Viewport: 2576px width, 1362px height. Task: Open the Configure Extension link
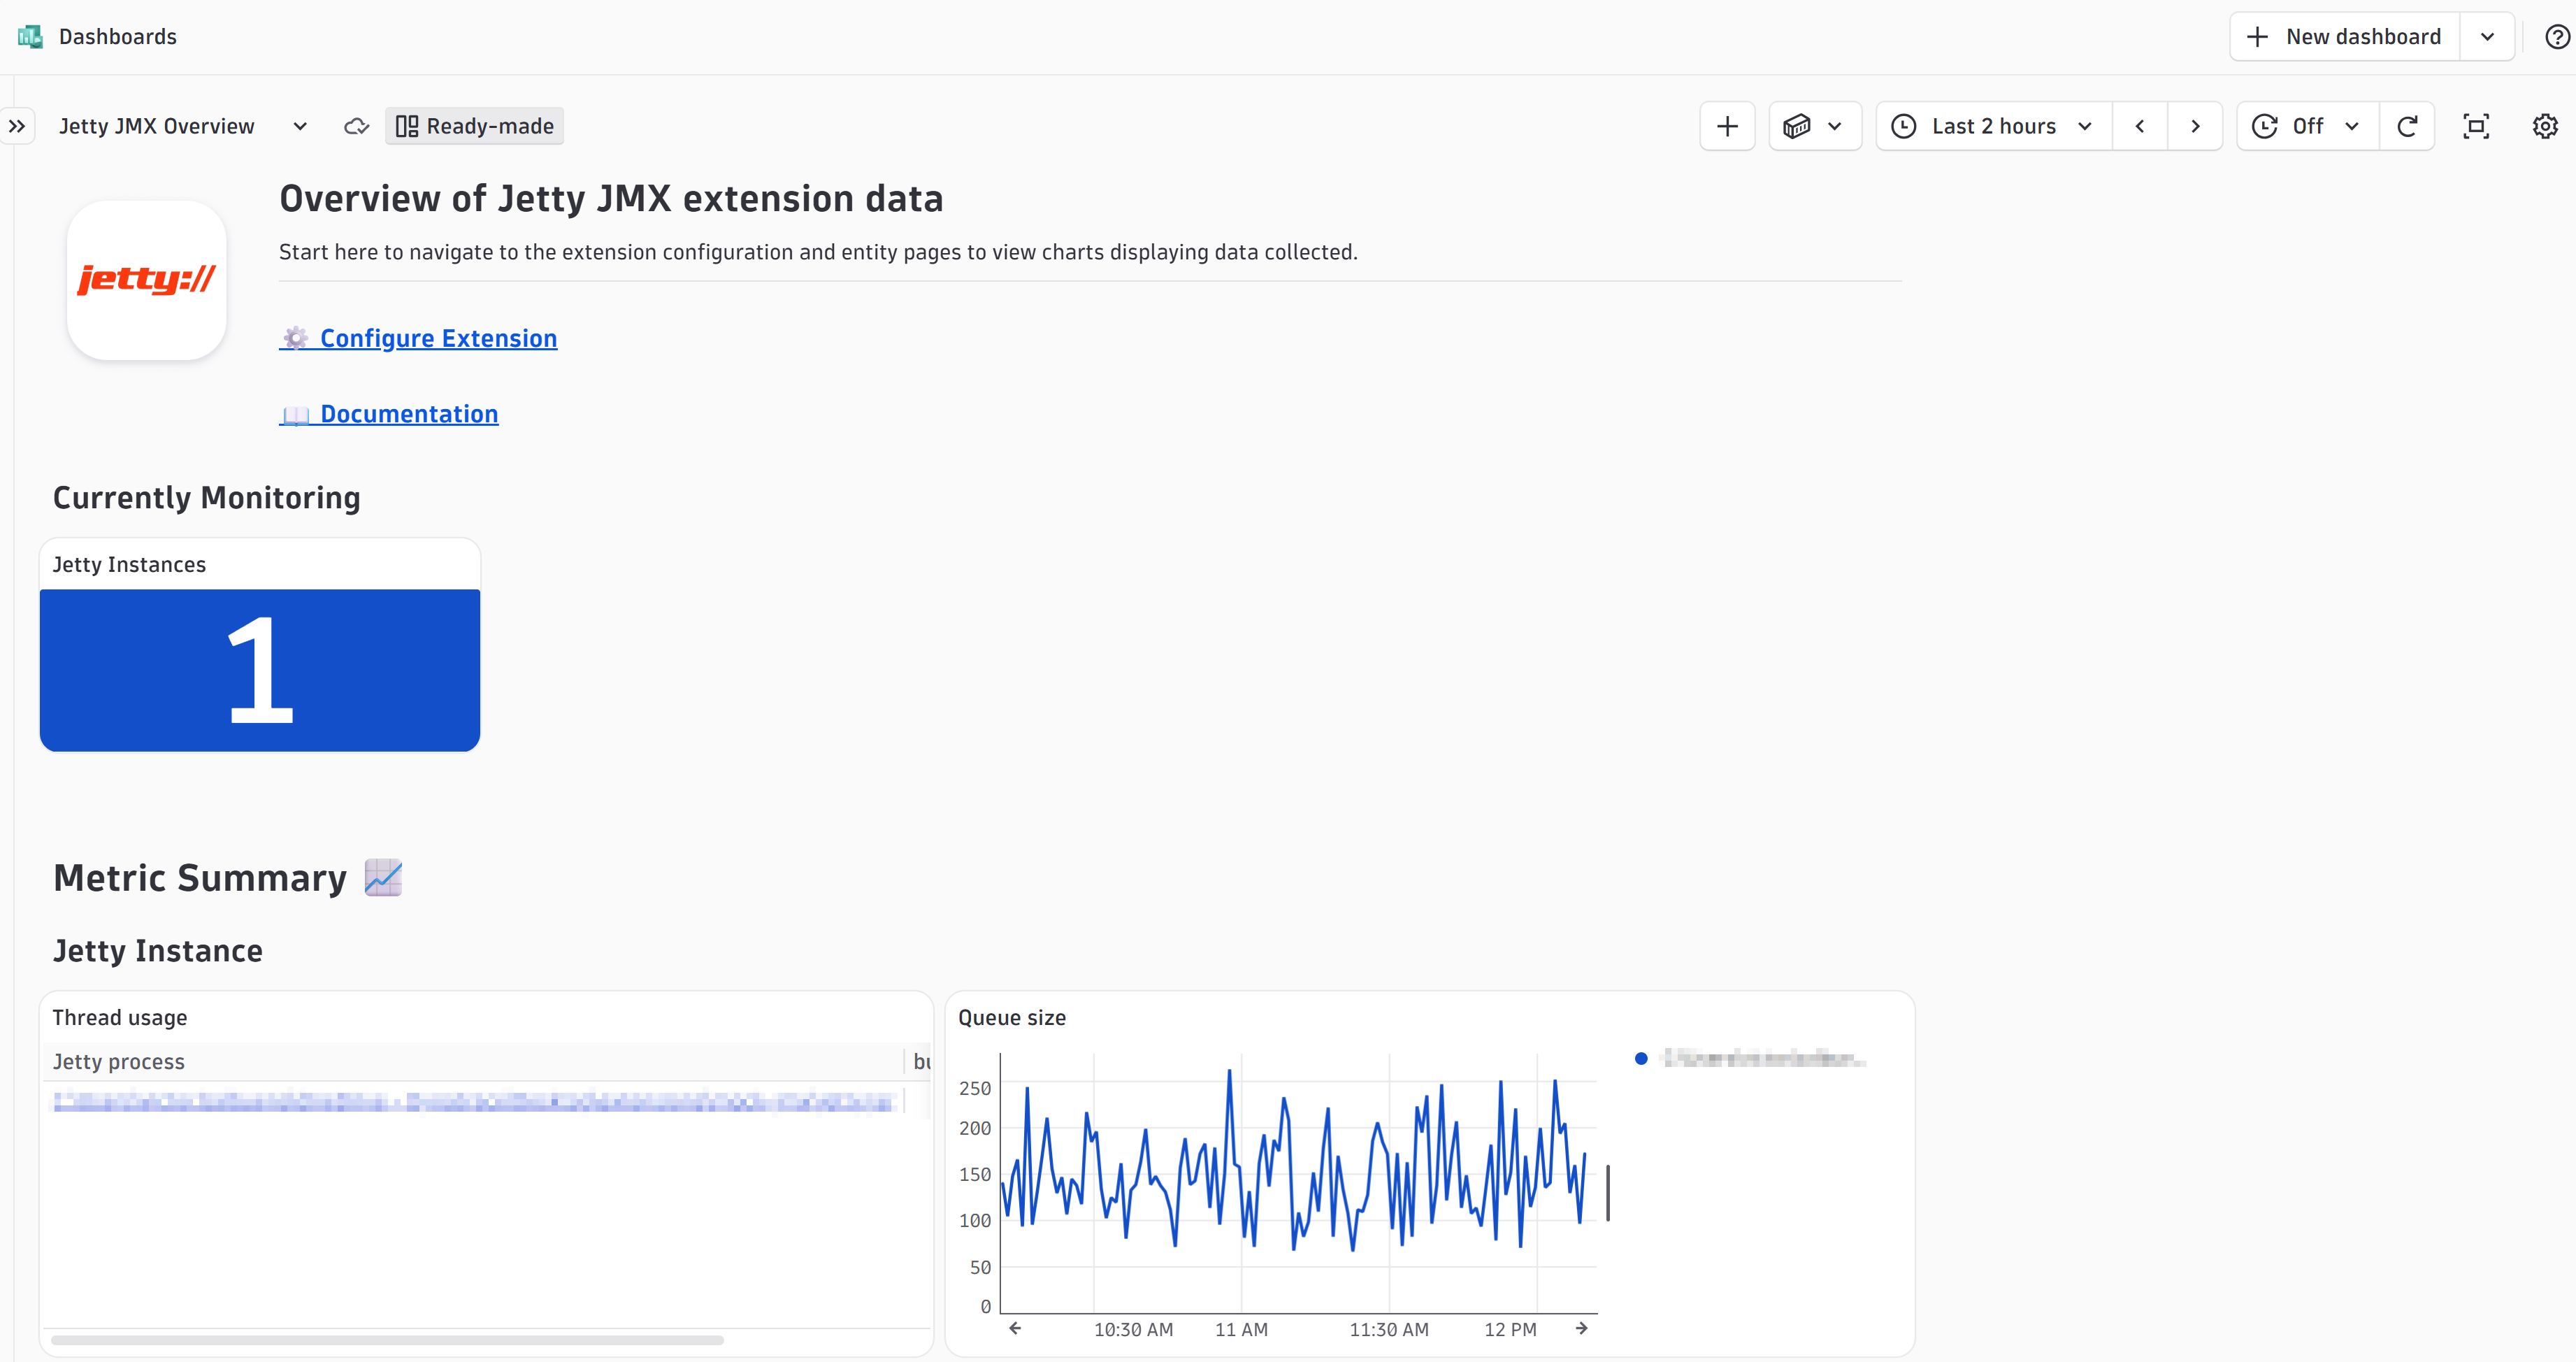coord(418,338)
